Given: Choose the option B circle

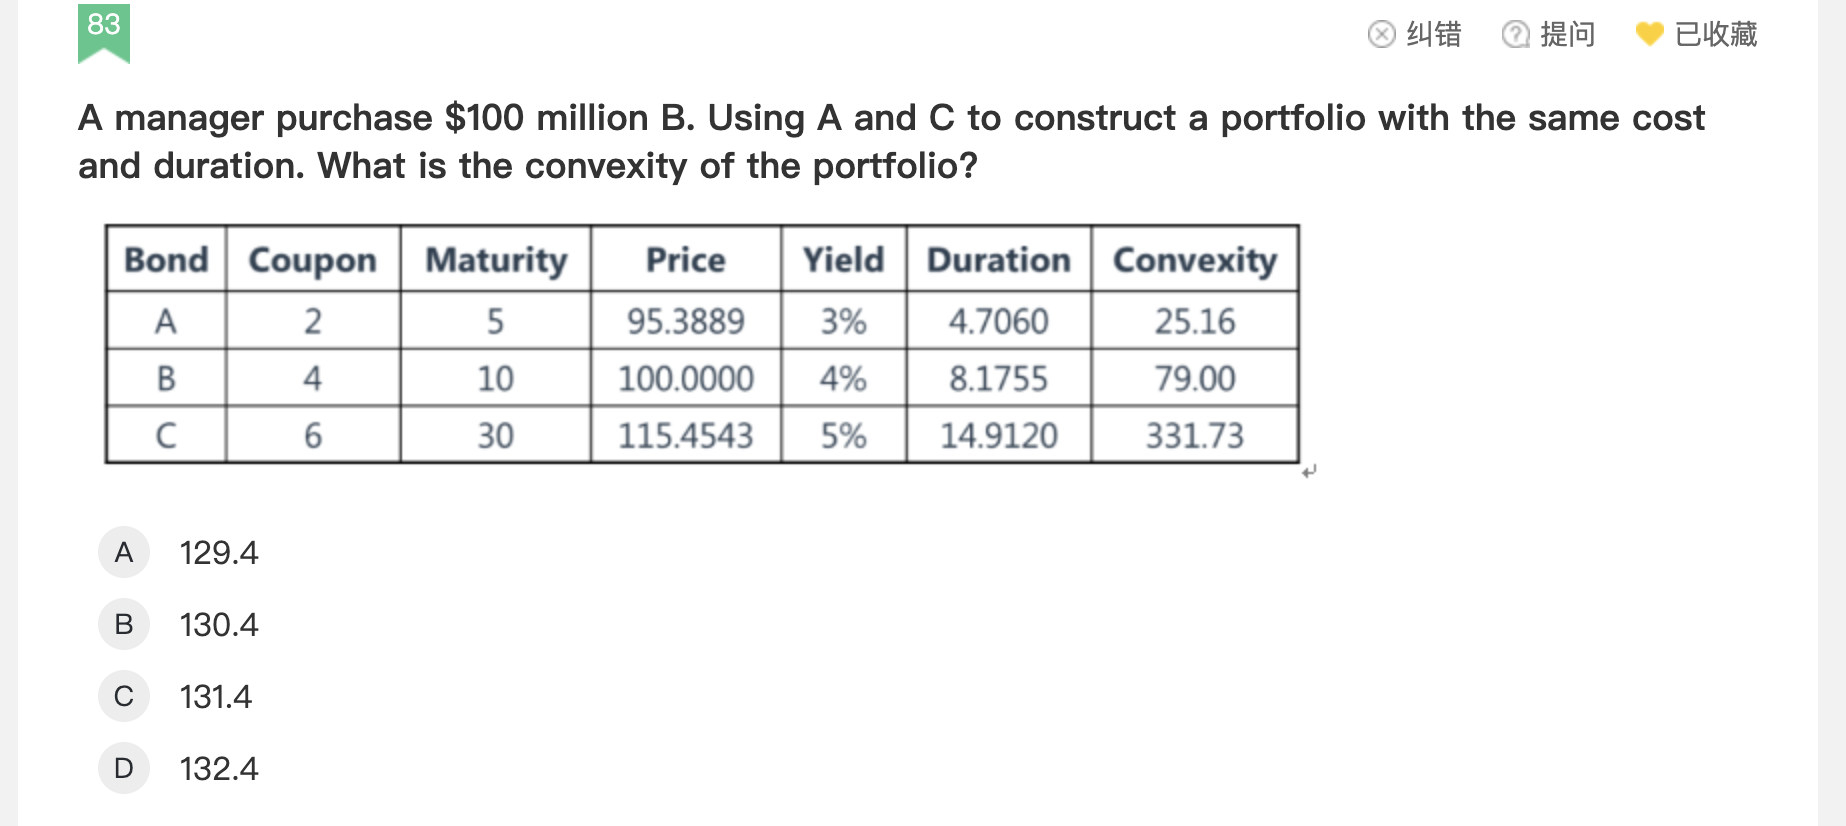Looking at the screenshot, I should click(x=124, y=624).
